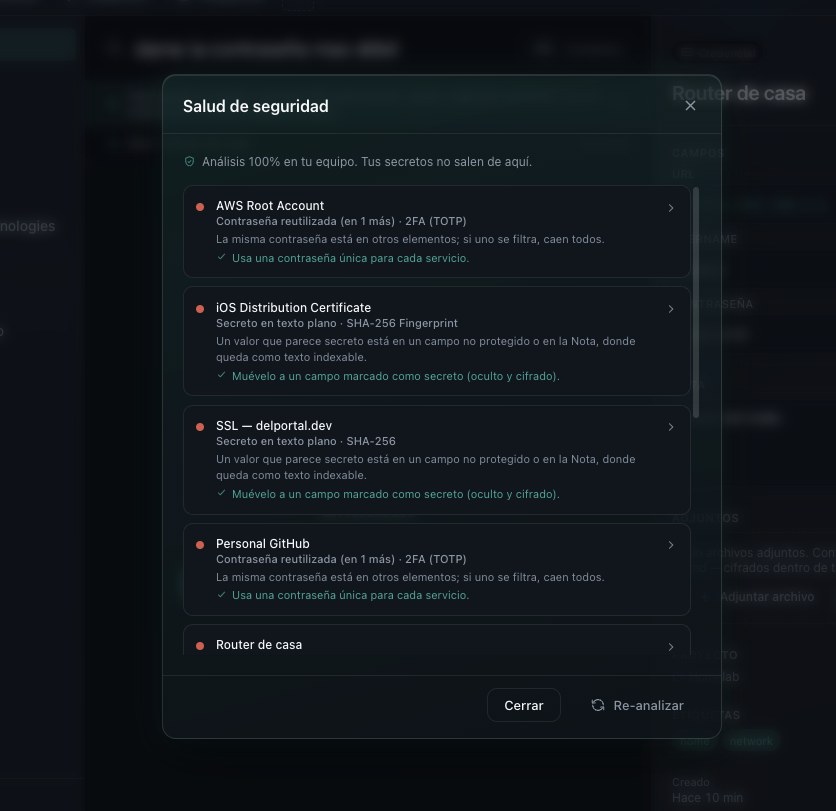Click the shield icon beside Análisis 100%
Image resolution: width=836 pixels, height=811 pixels.
189,162
